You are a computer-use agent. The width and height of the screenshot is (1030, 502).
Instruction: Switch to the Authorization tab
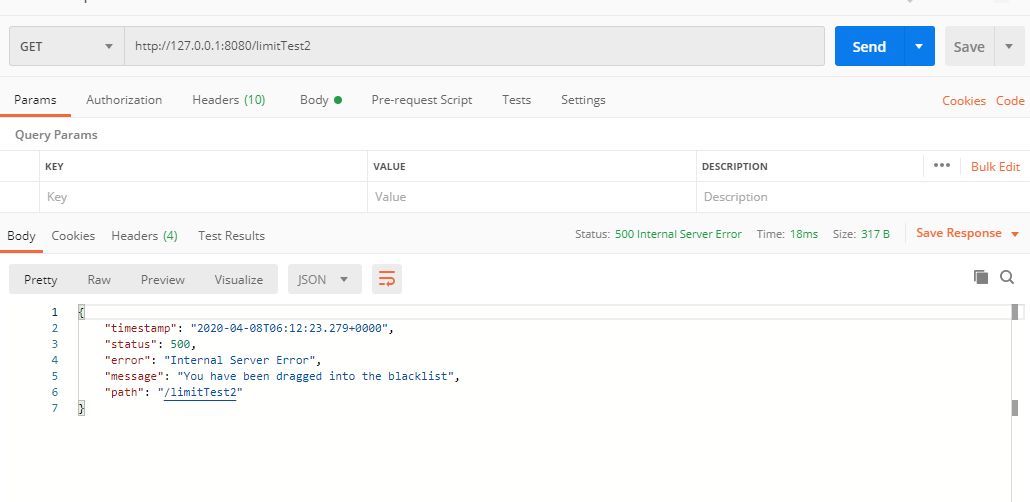pyautogui.click(x=124, y=100)
